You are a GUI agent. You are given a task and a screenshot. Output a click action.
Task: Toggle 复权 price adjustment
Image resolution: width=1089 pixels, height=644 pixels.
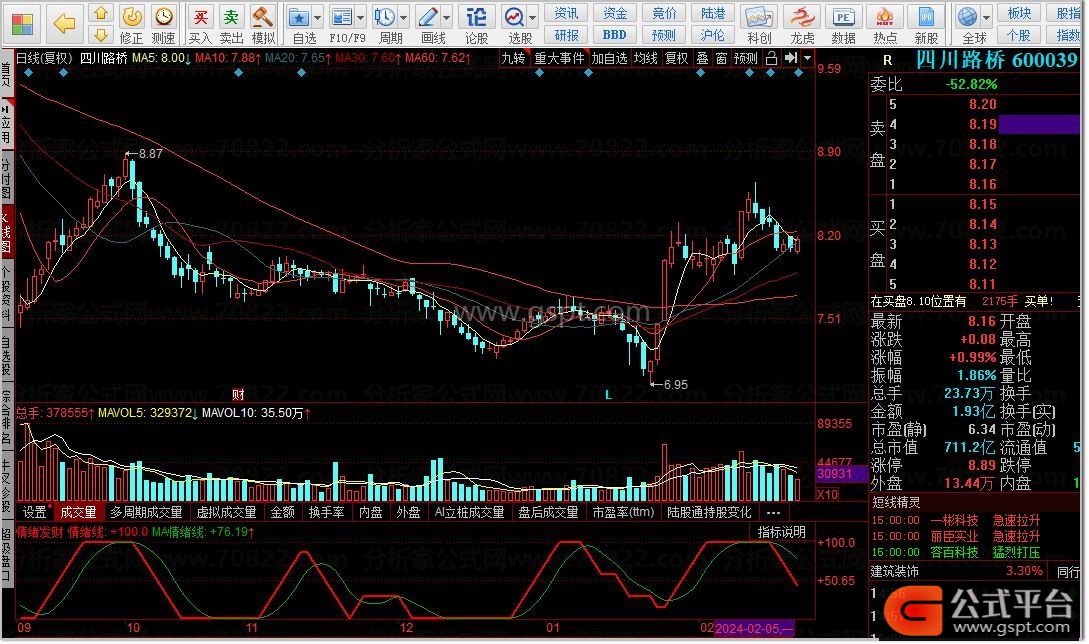coord(676,59)
